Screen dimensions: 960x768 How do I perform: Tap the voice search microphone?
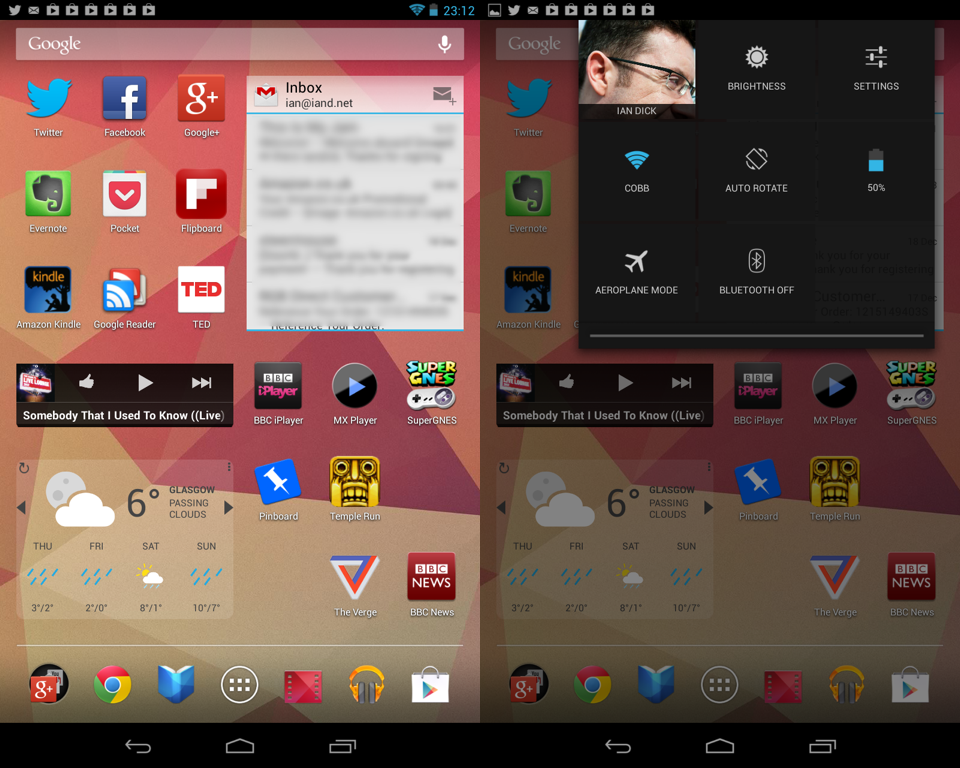click(x=445, y=44)
